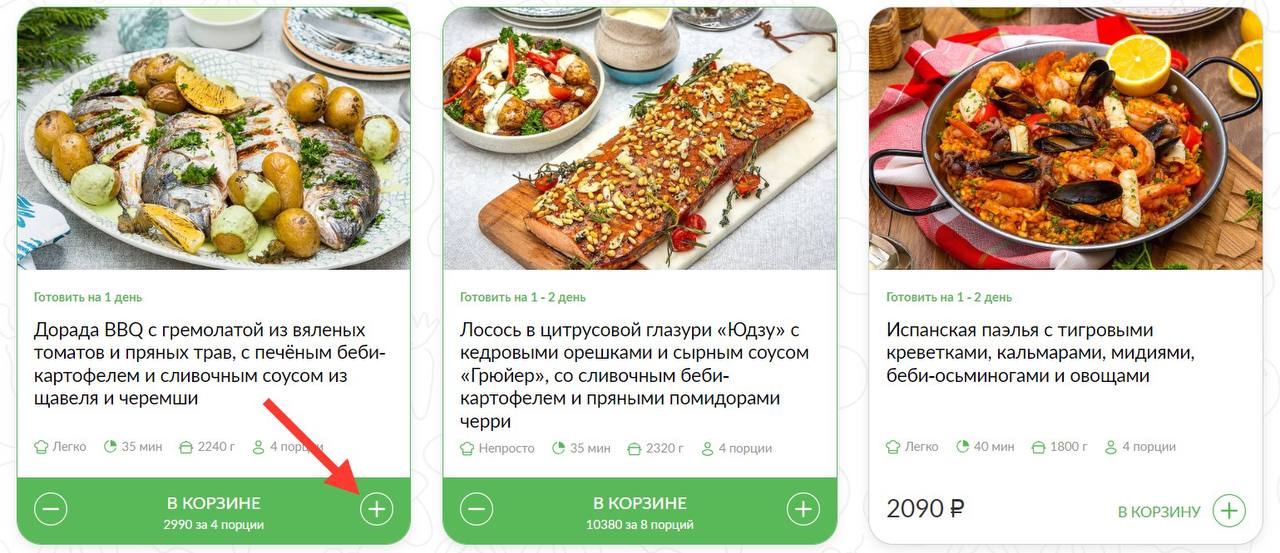Click the paella pan photo
The image size is (1280, 553).
click(1066, 139)
